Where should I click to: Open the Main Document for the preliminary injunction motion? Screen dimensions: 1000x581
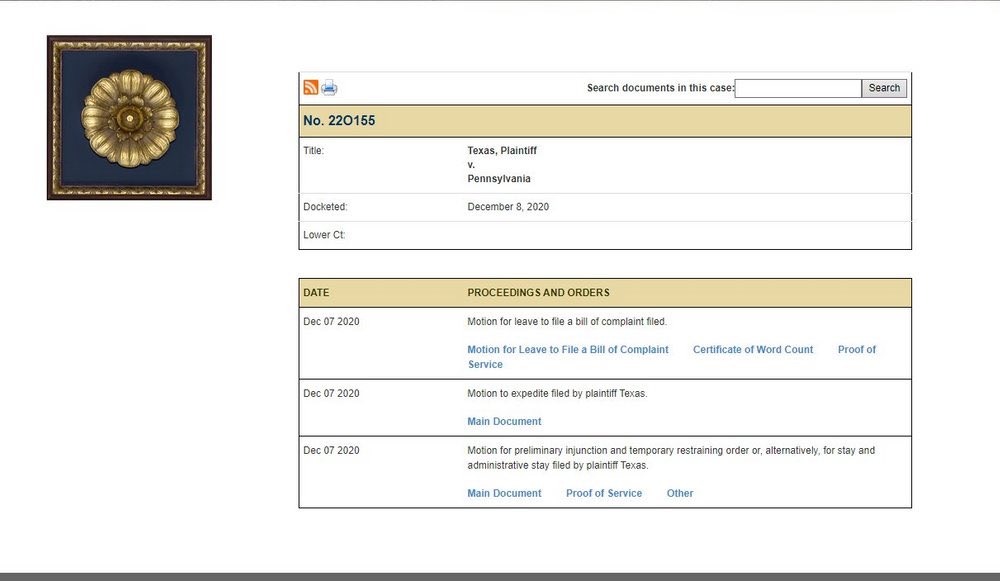[504, 493]
